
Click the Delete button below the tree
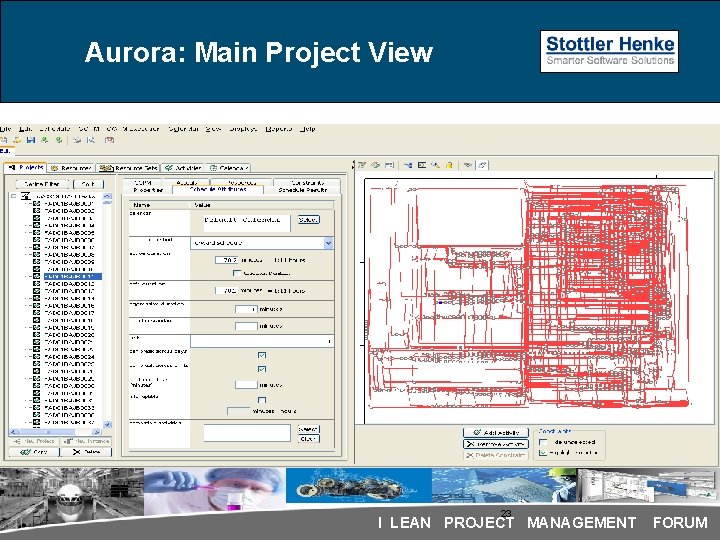(86, 452)
